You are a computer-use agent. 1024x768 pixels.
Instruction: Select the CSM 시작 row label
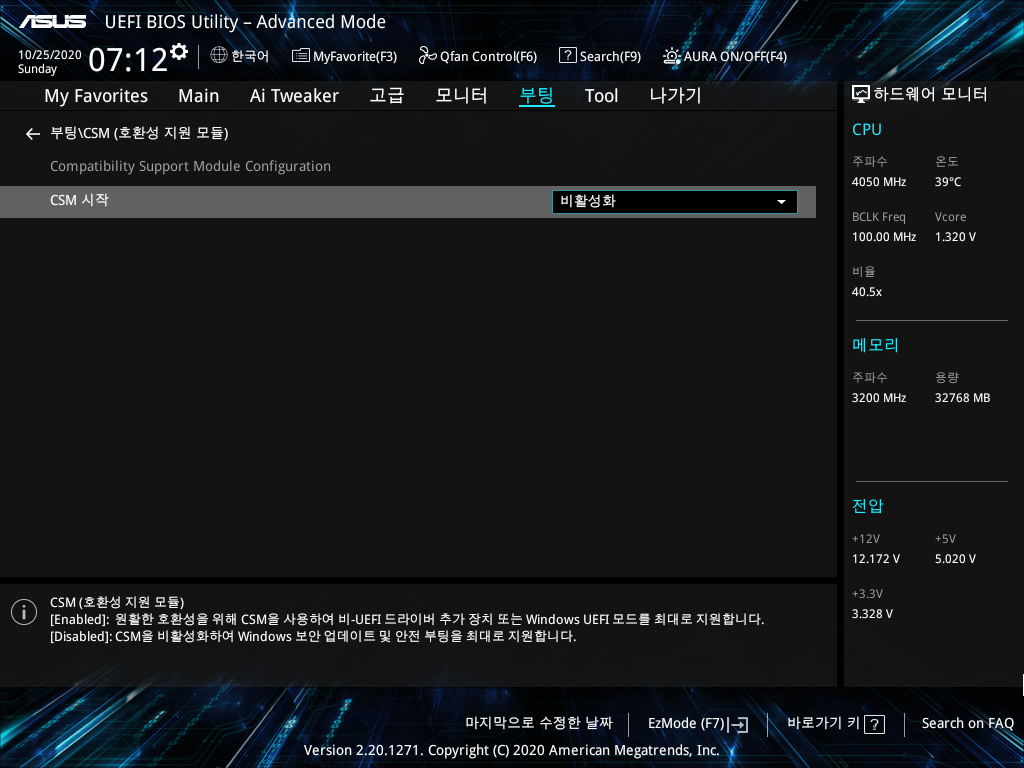tap(79, 200)
